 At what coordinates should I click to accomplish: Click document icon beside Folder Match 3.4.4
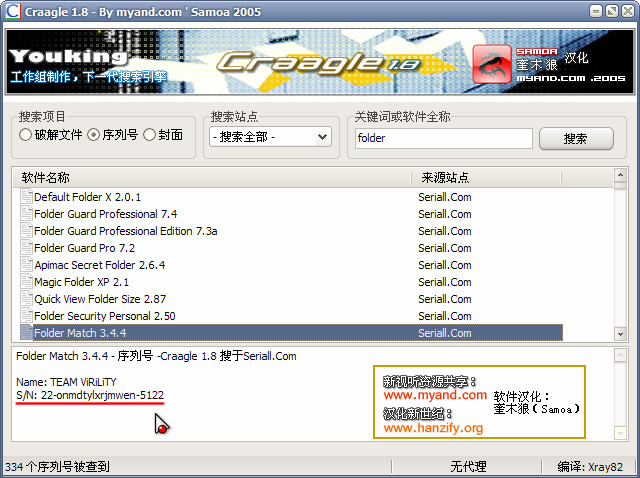tap(27, 333)
